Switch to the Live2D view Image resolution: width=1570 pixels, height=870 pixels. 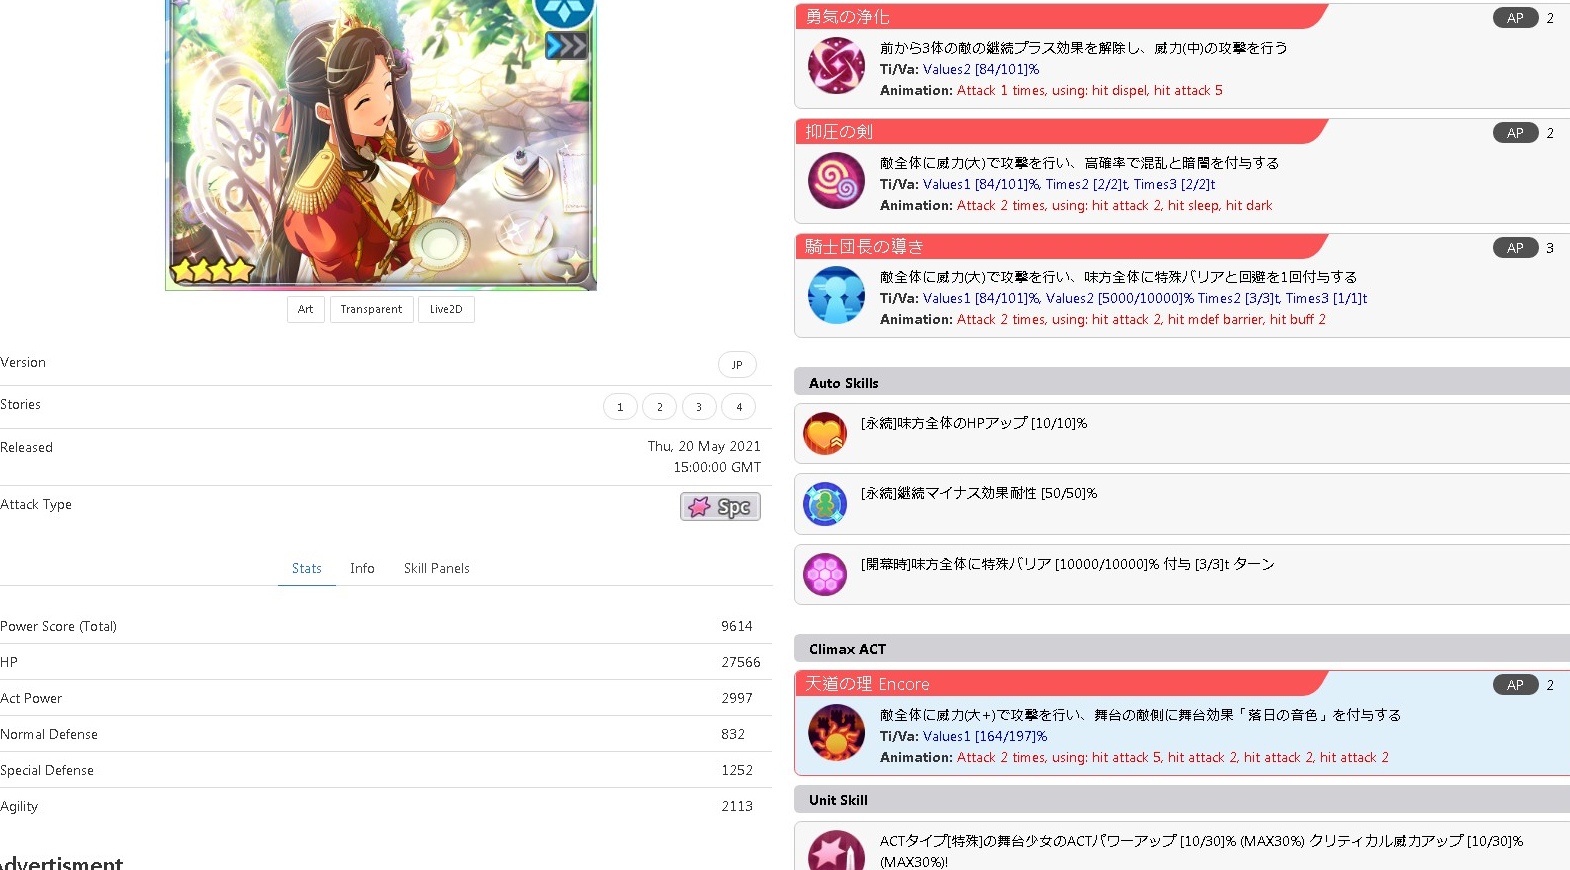[x=446, y=310]
